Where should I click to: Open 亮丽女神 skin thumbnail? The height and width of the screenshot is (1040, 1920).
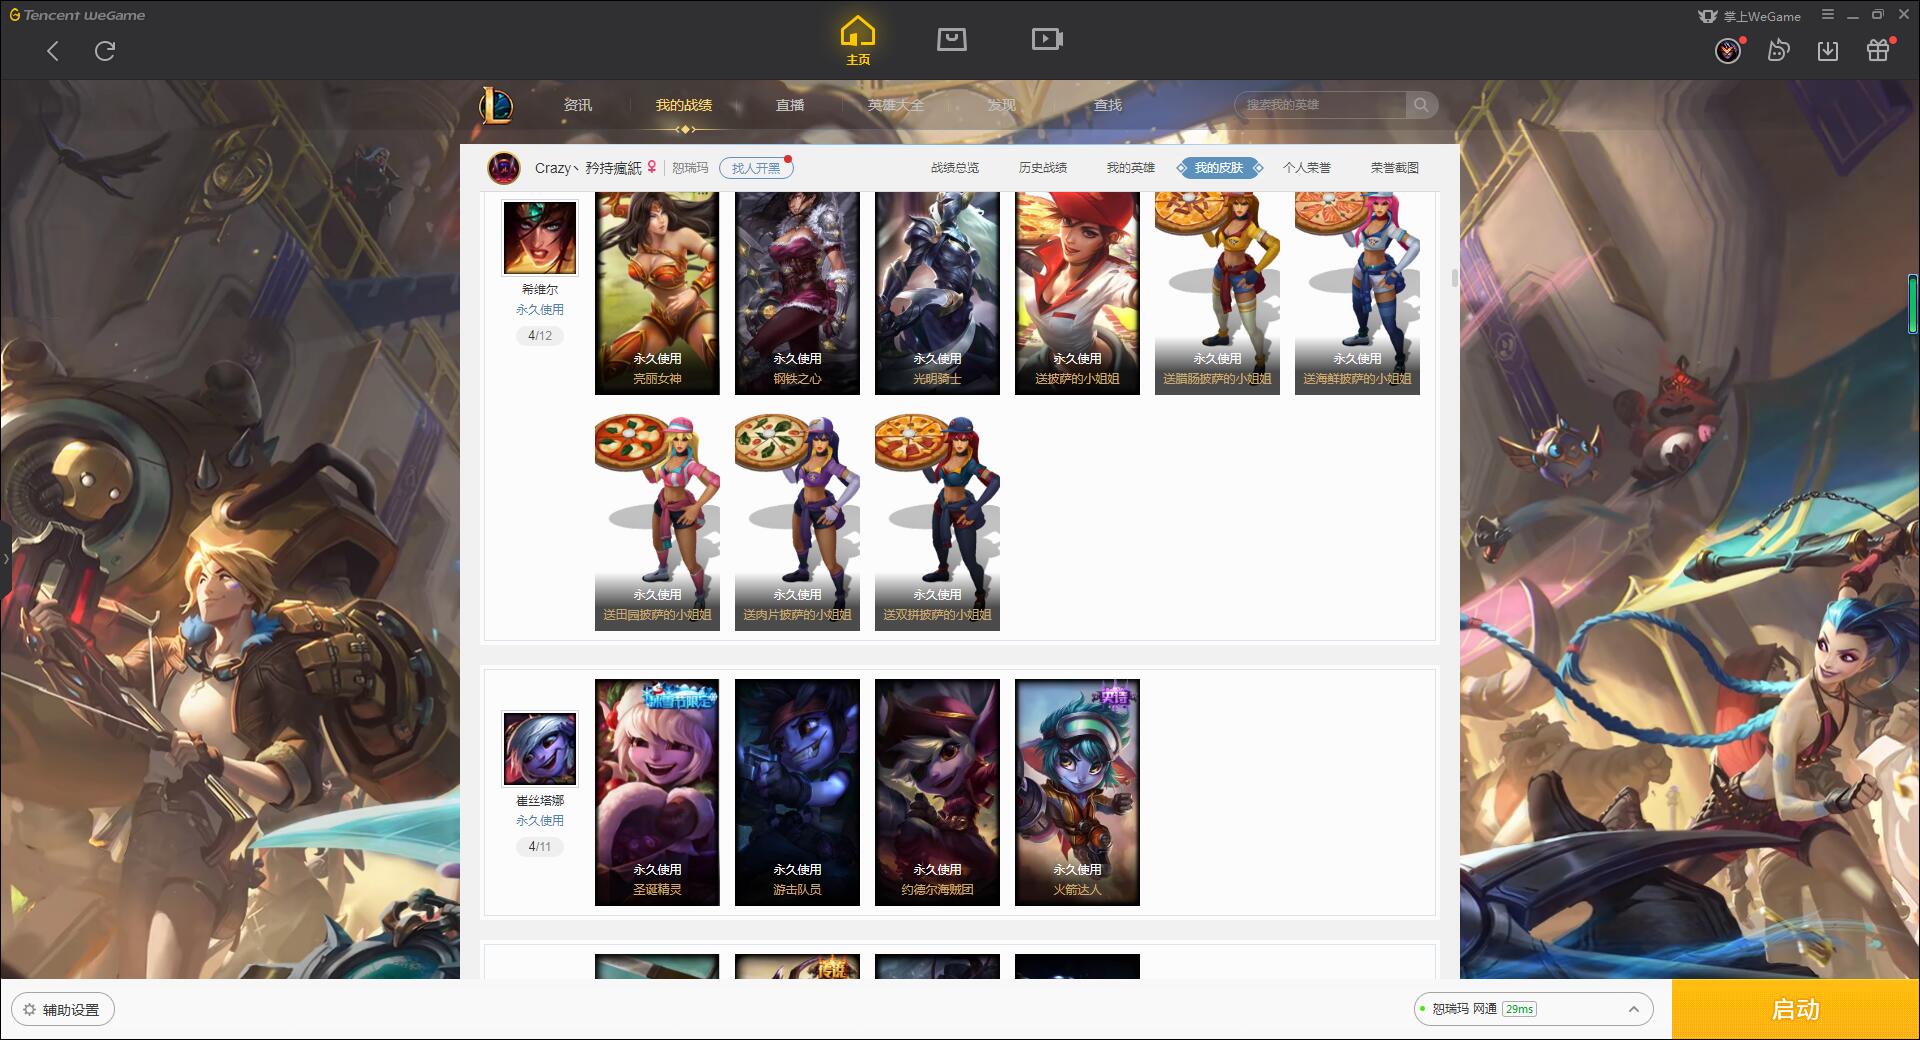coord(657,293)
